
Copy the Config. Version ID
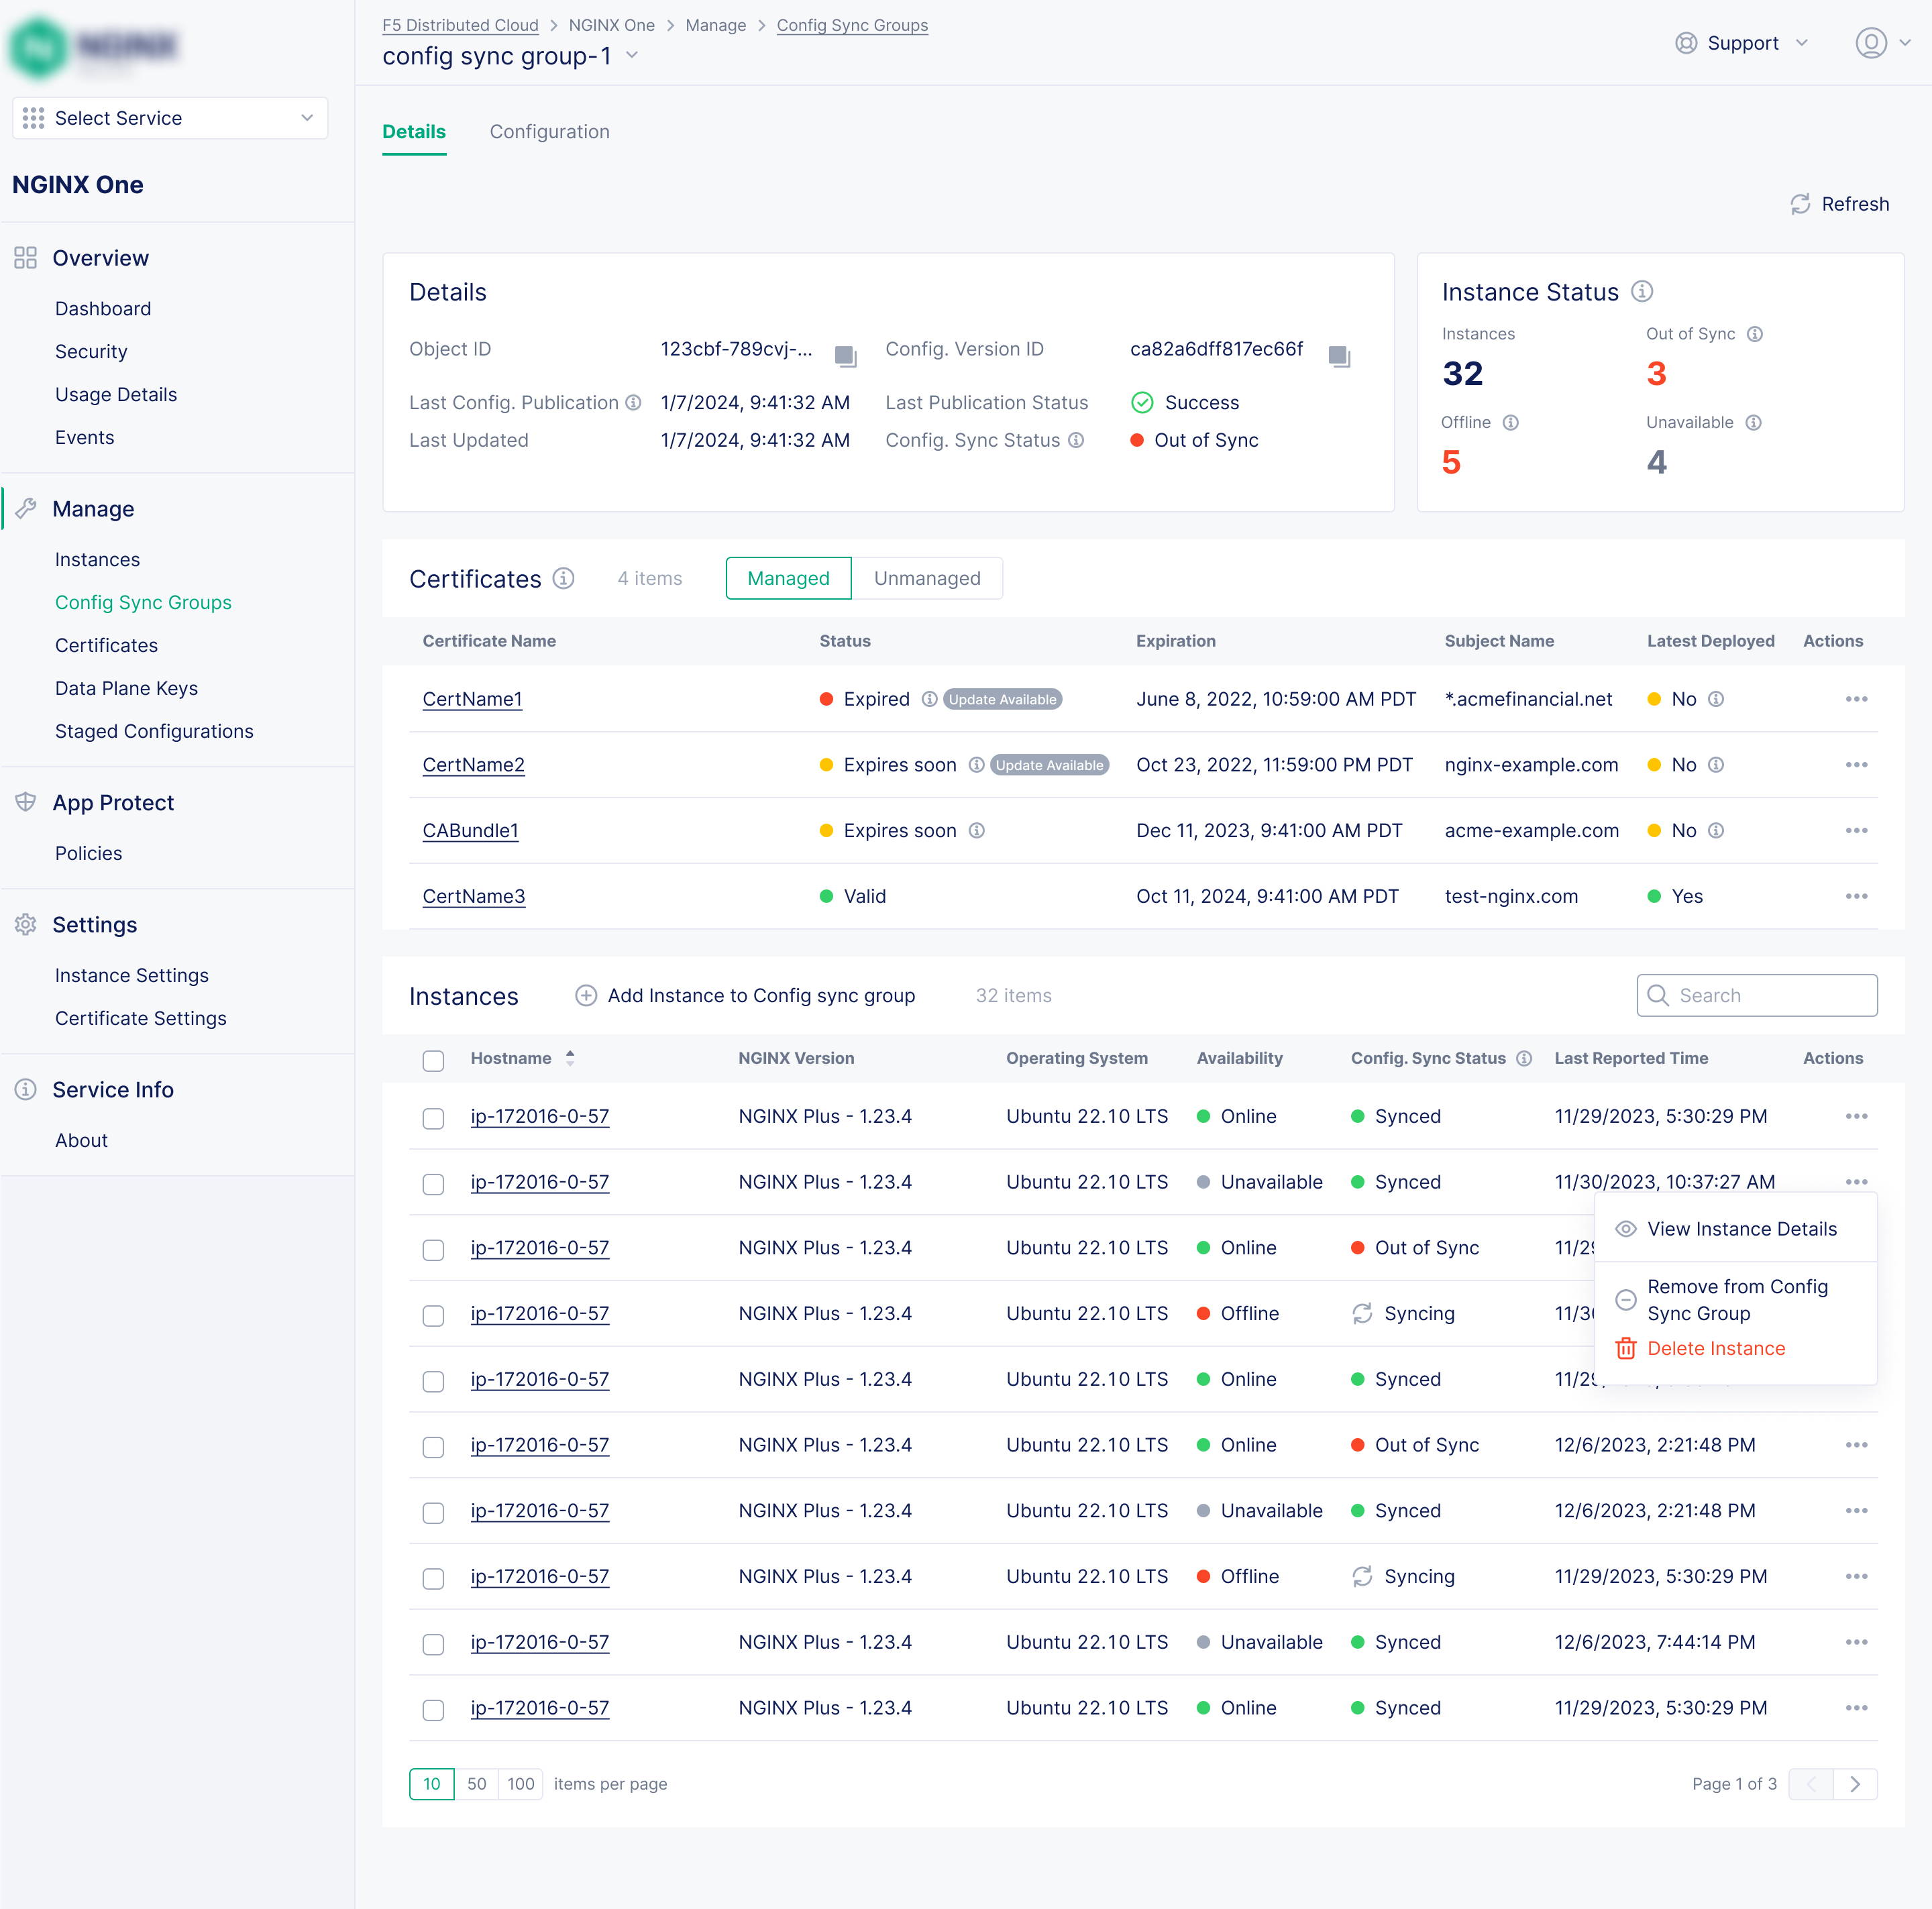pos(1339,355)
